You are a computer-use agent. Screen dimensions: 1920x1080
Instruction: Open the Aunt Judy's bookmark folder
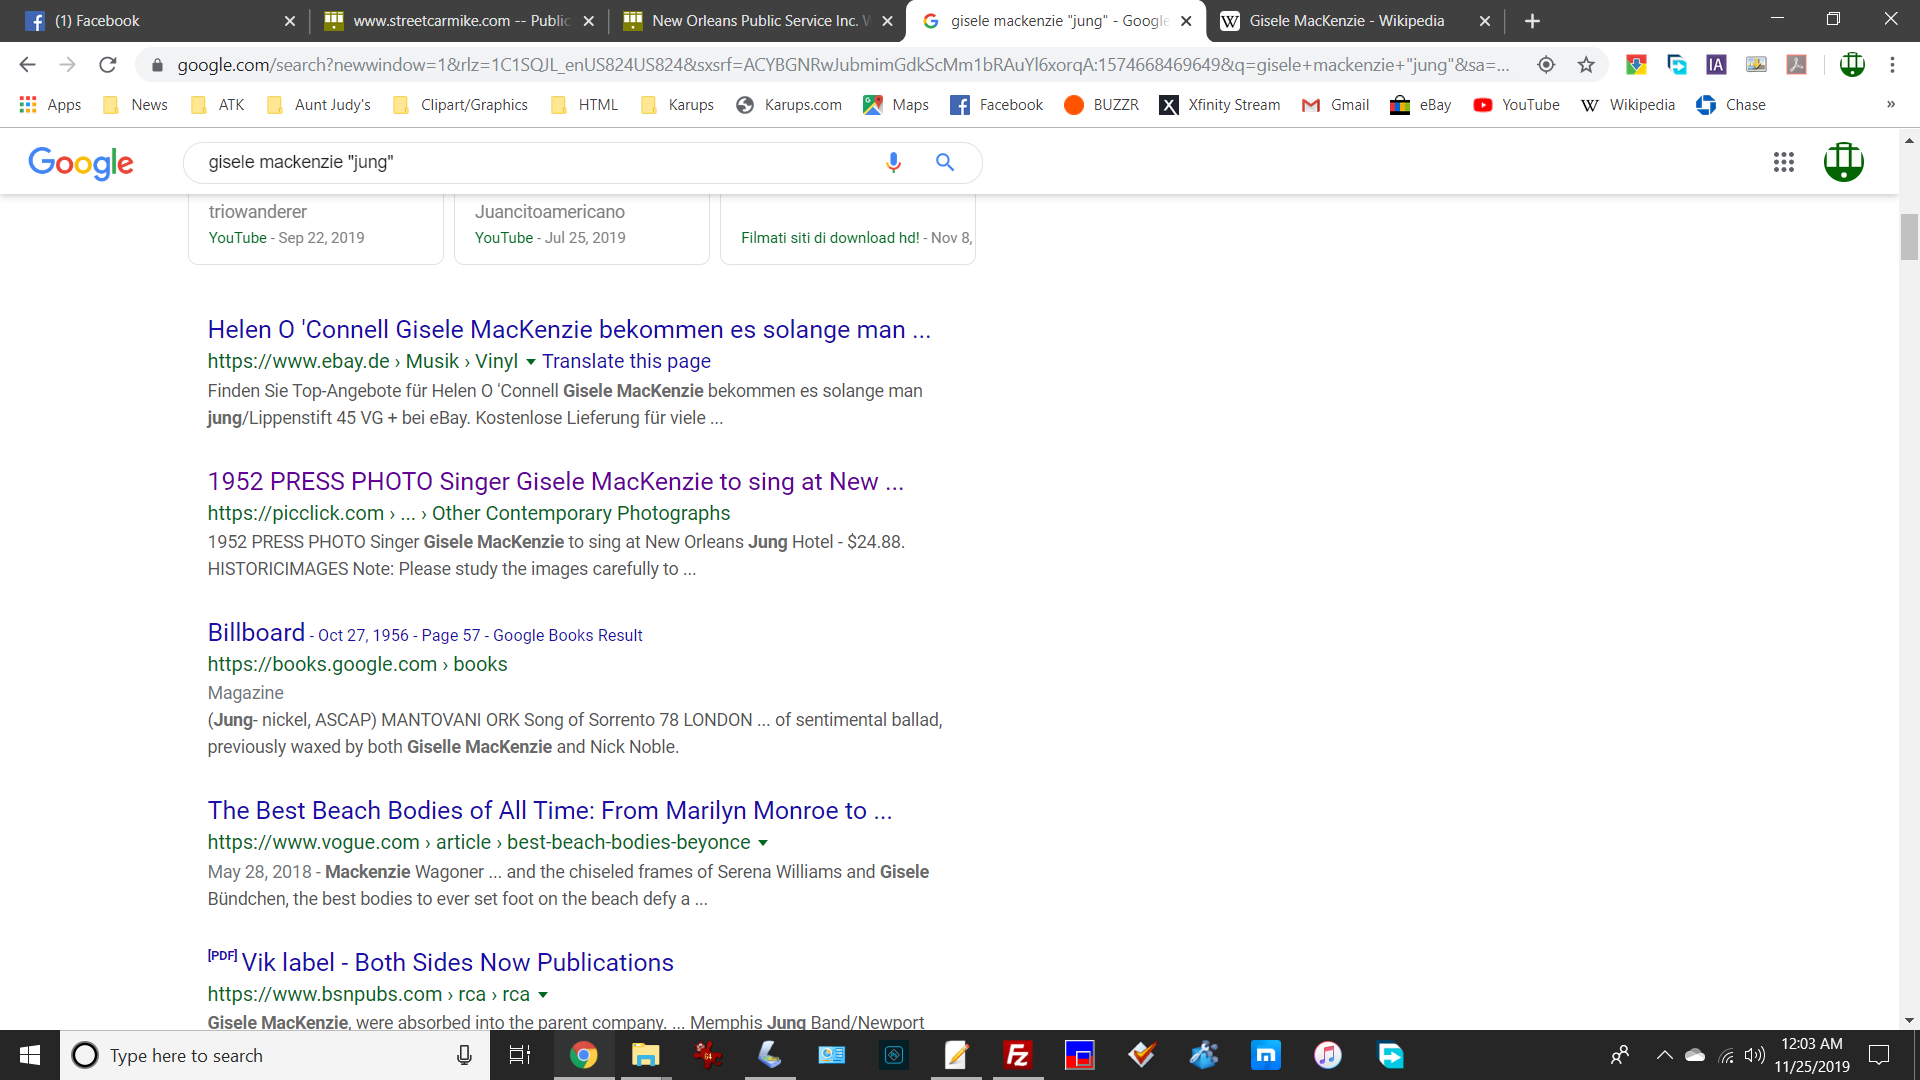point(318,105)
